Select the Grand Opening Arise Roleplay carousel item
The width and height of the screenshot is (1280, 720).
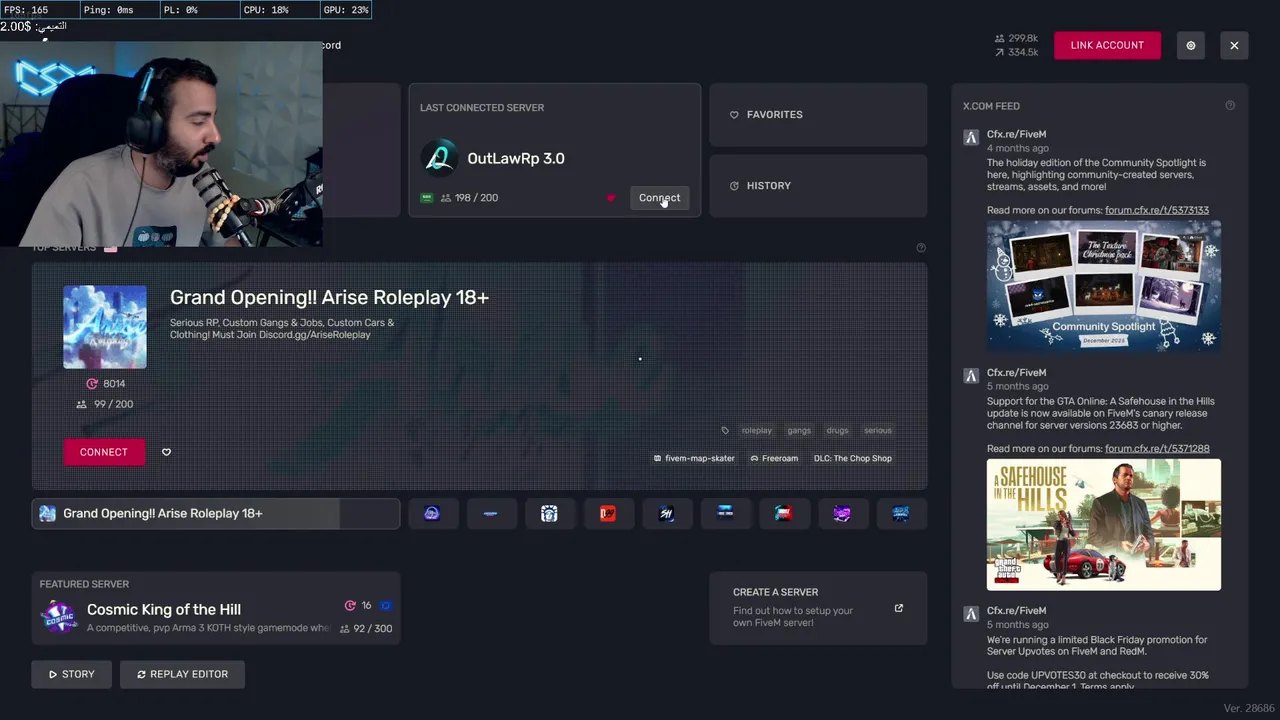(x=216, y=513)
